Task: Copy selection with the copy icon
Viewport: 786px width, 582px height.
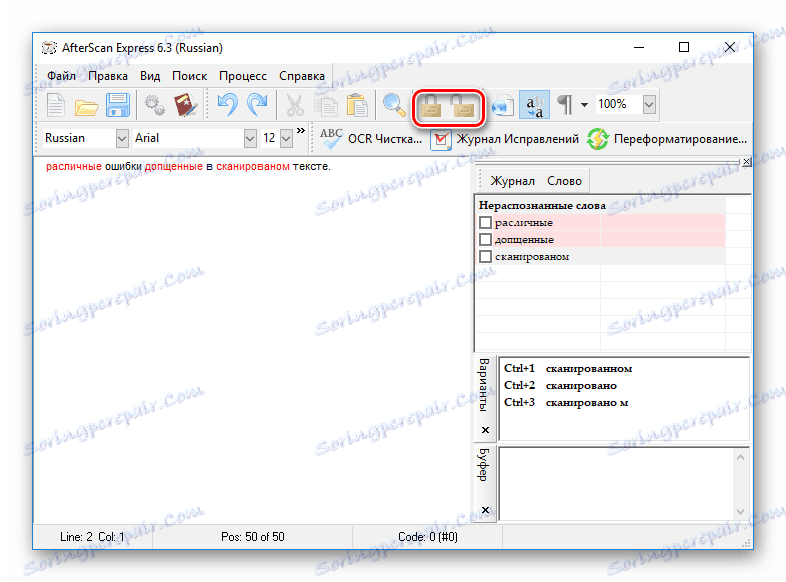Action: 326,106
